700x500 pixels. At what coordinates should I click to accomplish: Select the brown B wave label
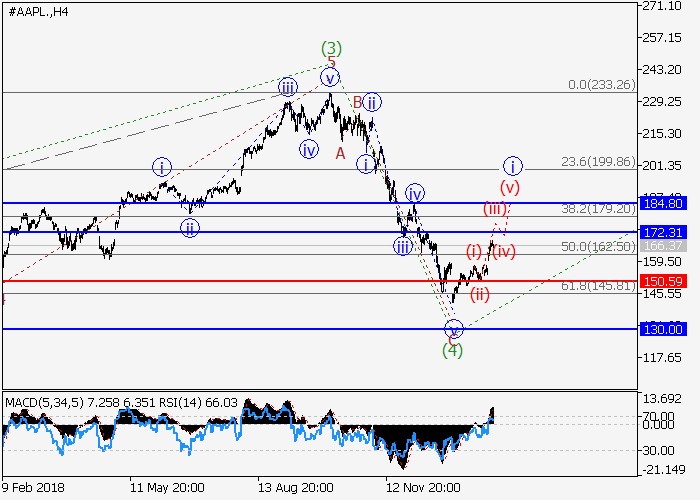(357, 102)
